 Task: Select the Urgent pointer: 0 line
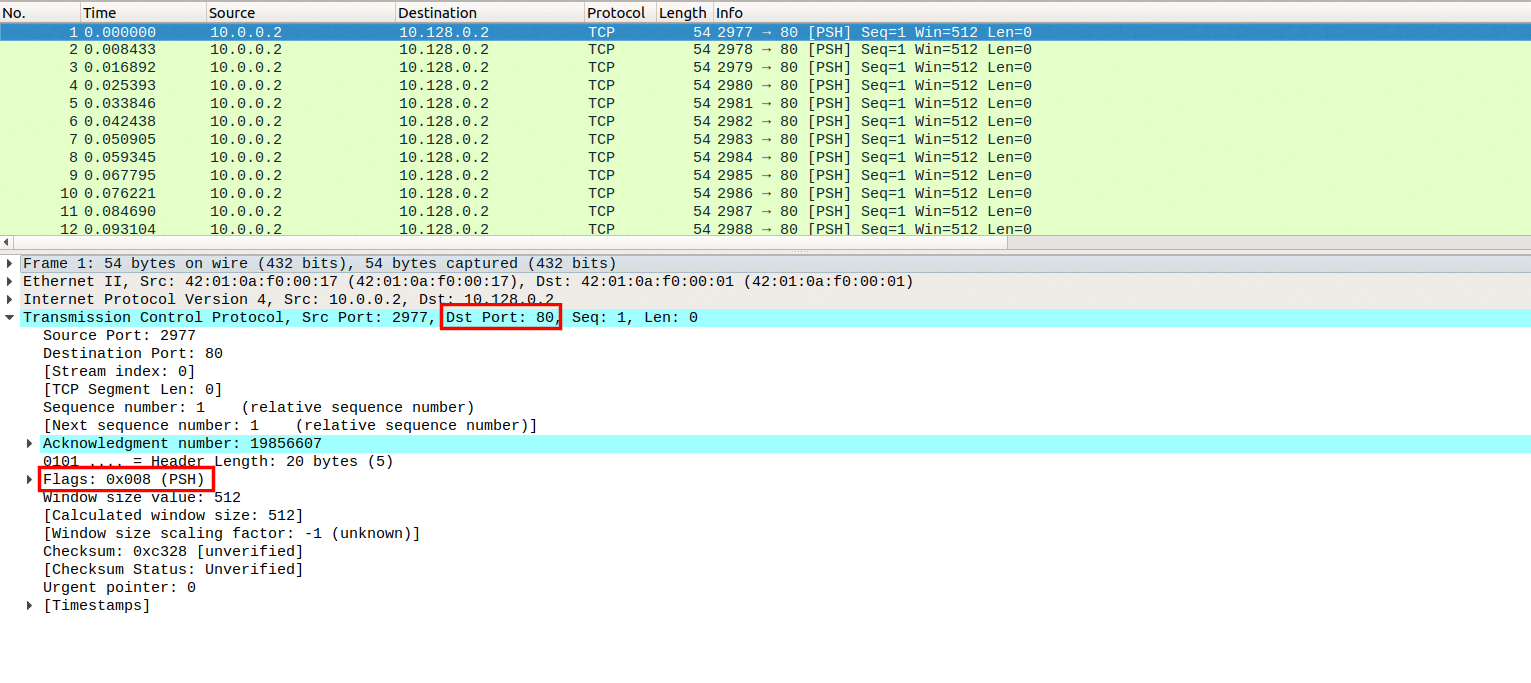119,588
